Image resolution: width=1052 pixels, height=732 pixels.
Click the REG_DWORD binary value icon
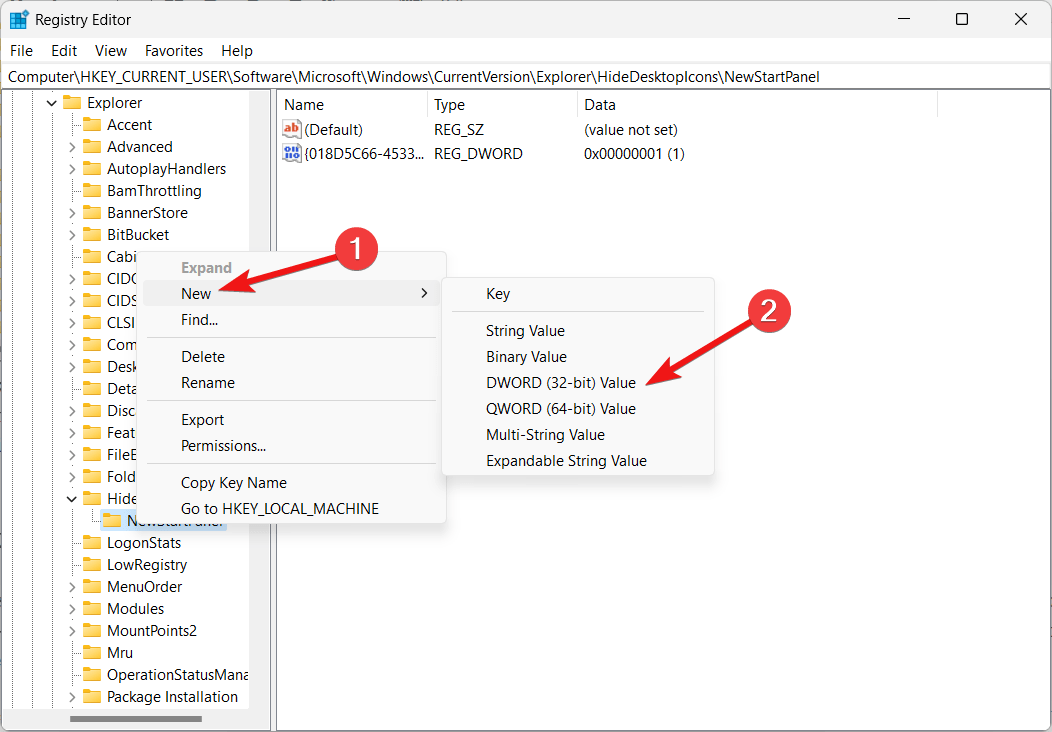(x=292, y=154)
